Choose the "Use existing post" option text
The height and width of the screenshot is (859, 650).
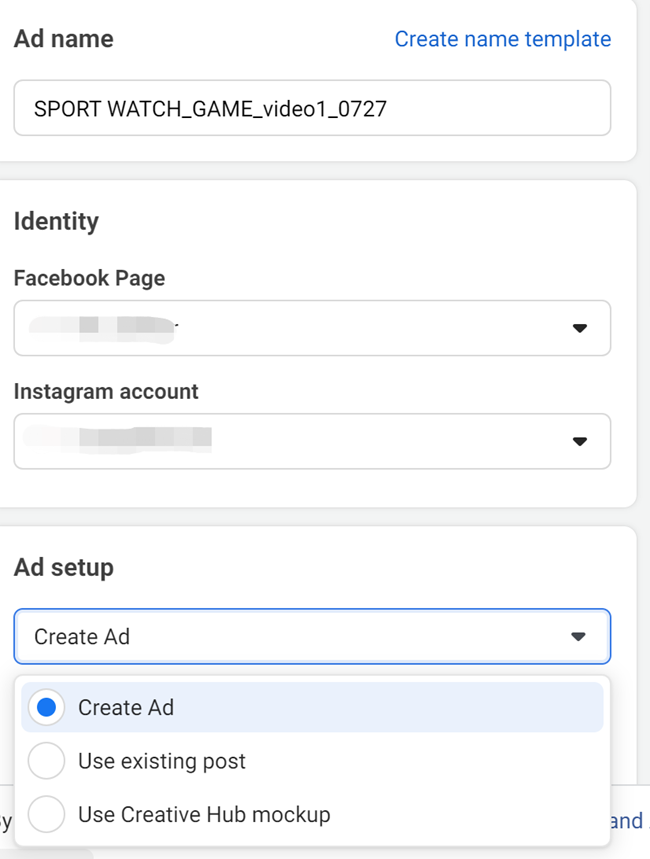(162, 761)
